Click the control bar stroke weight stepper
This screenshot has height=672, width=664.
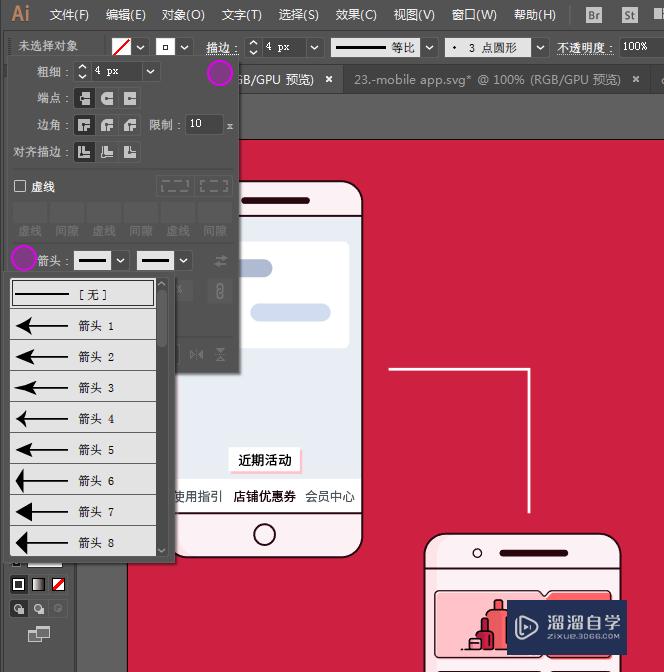point(253,47)
